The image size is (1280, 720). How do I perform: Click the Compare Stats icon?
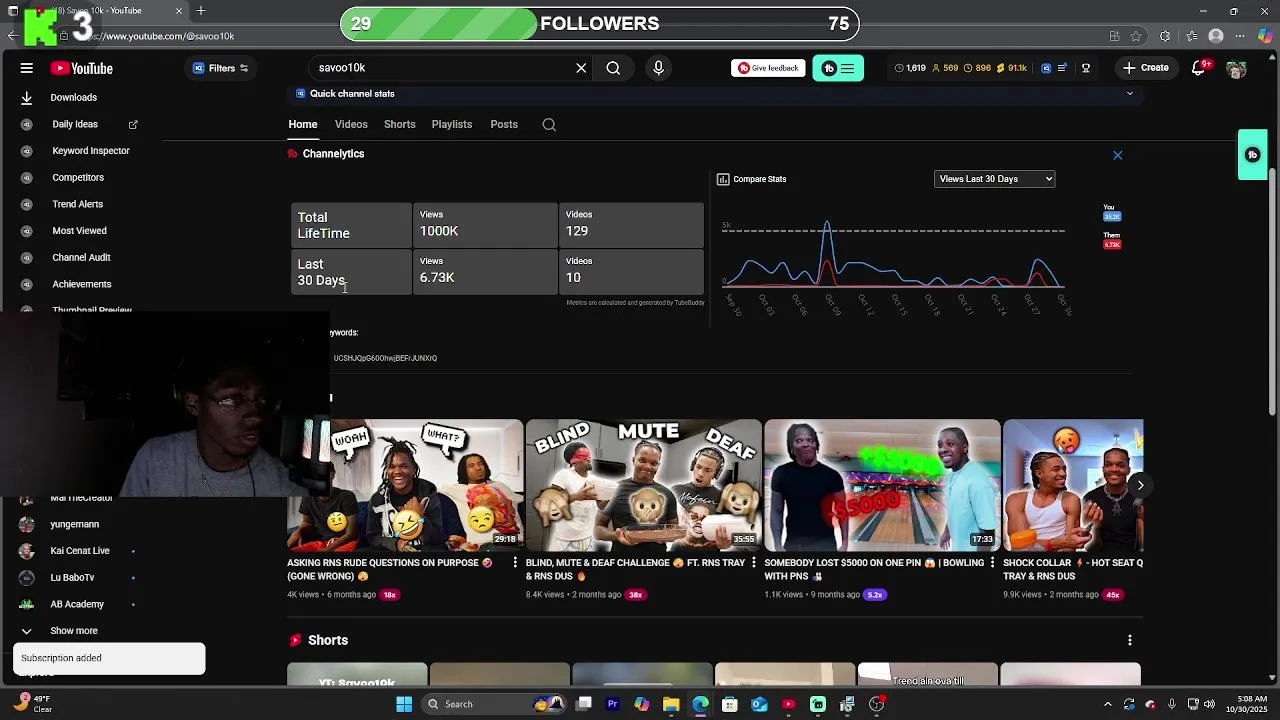[x=723, y=179]
